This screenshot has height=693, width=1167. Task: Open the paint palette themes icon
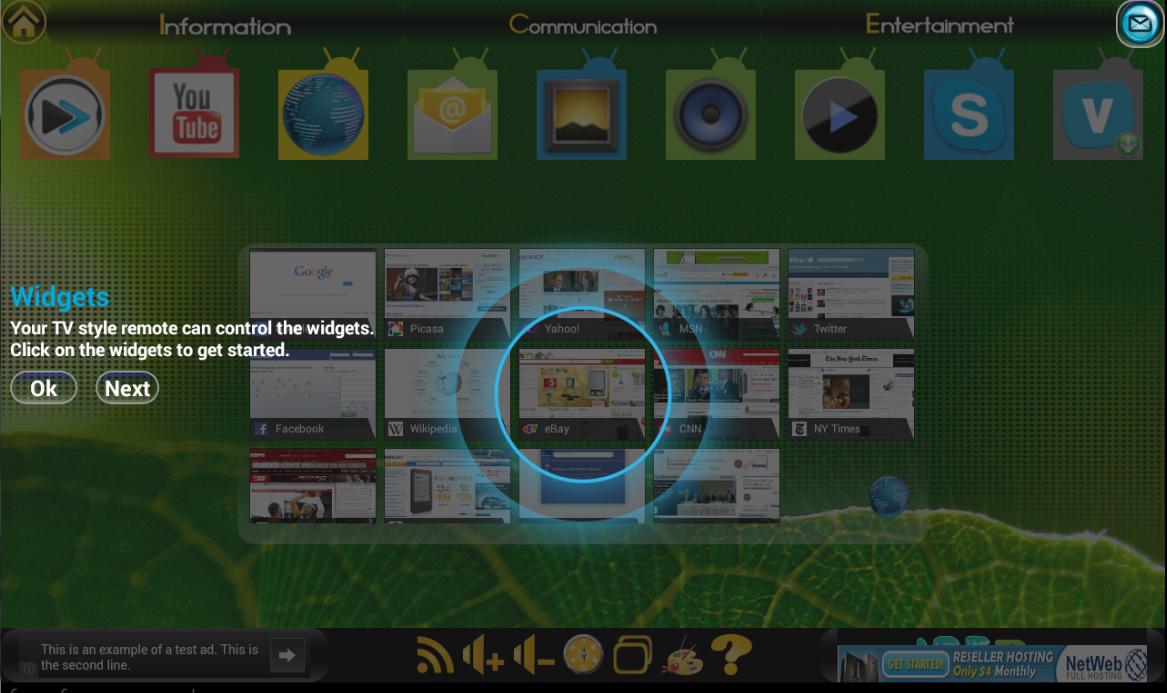tap(682, 656)
